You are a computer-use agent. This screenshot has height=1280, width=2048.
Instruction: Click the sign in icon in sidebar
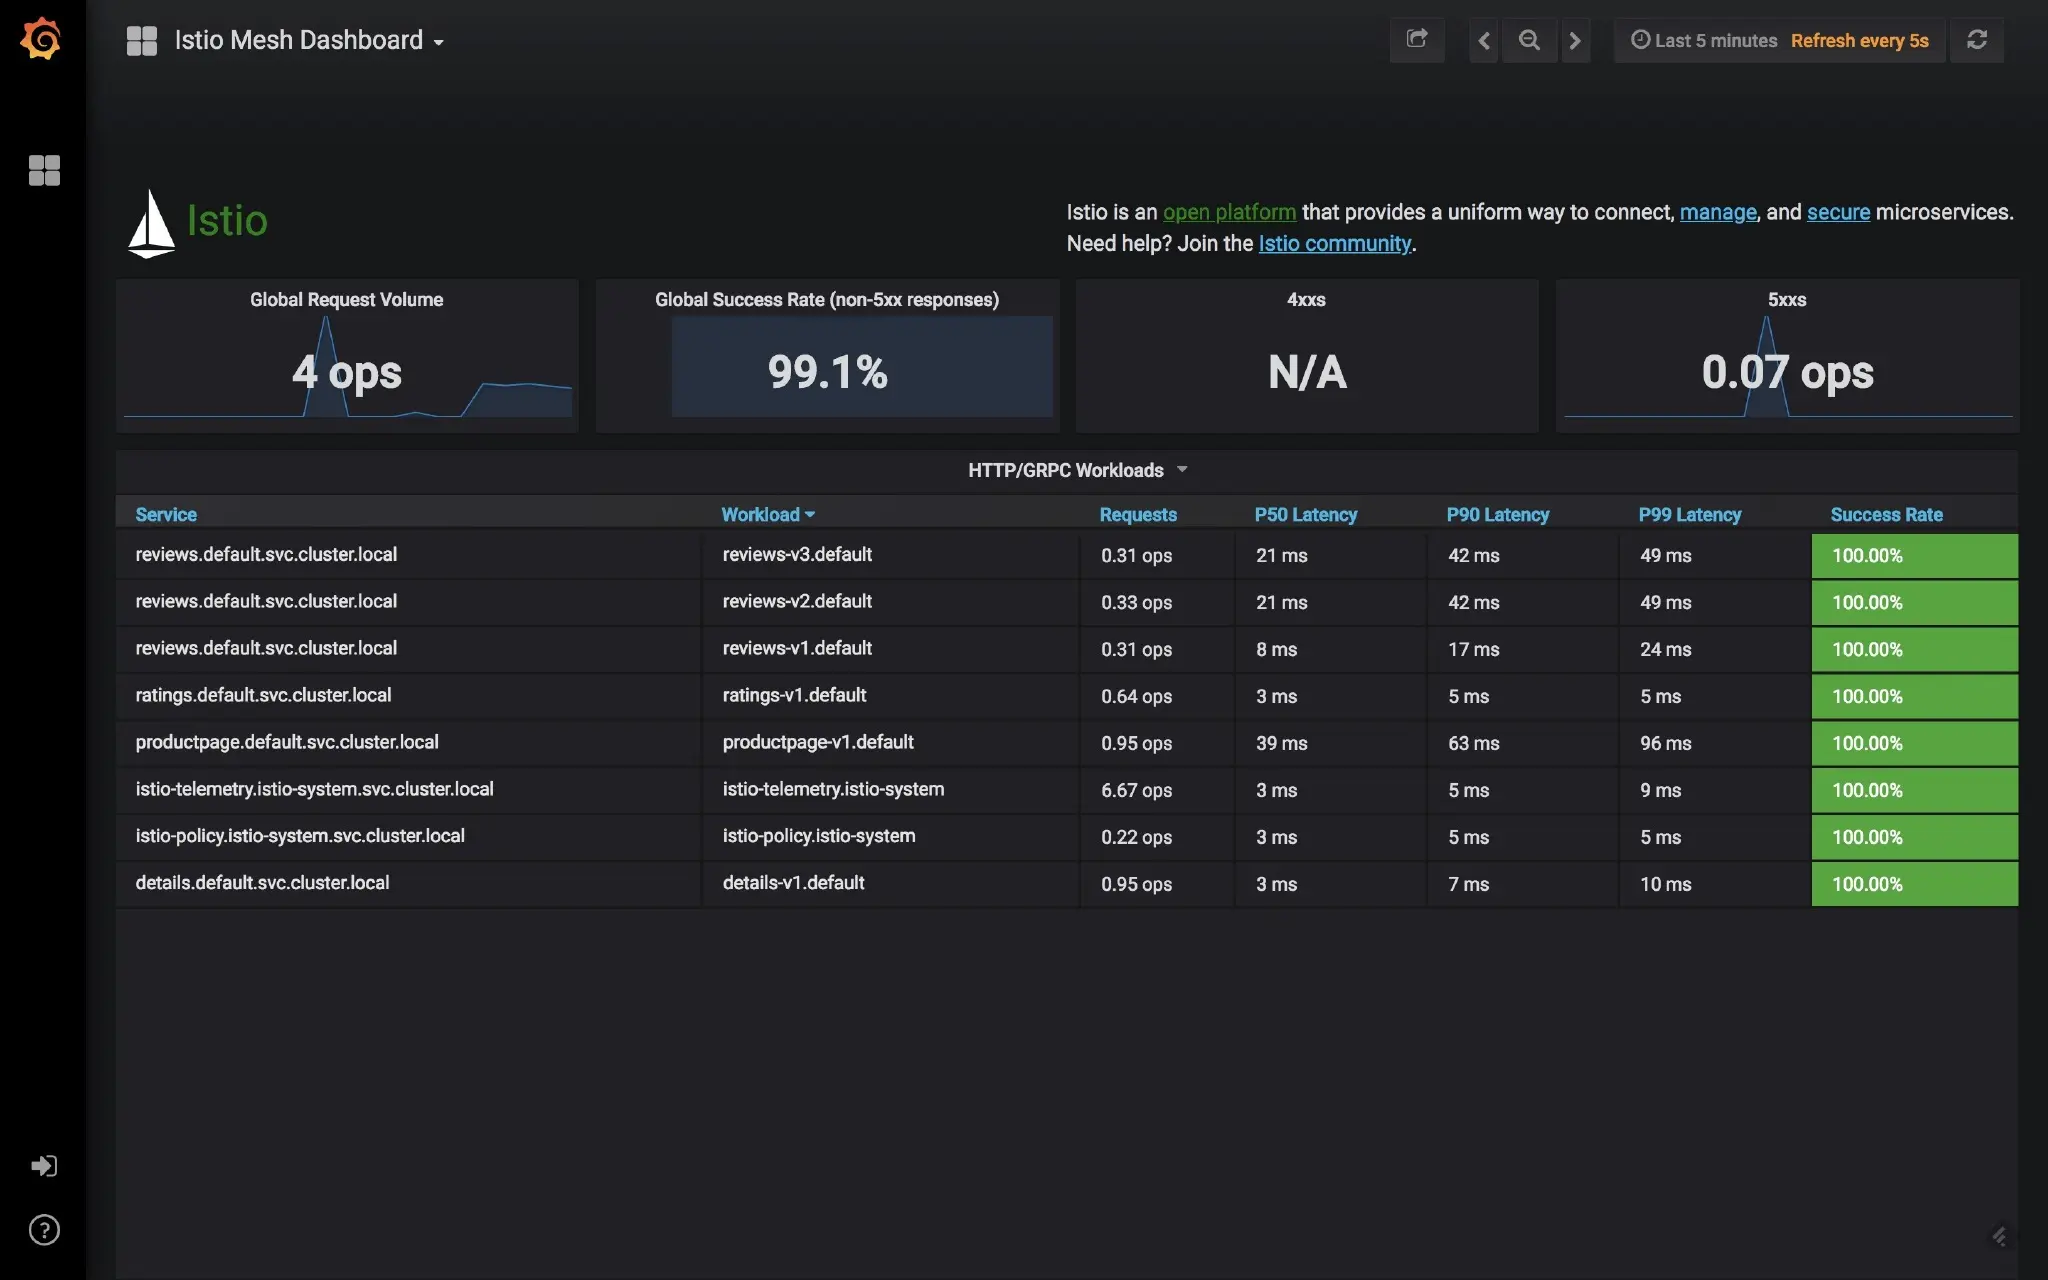tap(44, 1166)
